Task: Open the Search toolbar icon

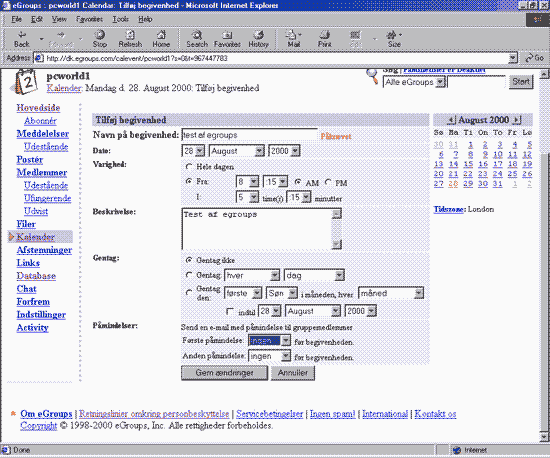Action: [197, 39]
